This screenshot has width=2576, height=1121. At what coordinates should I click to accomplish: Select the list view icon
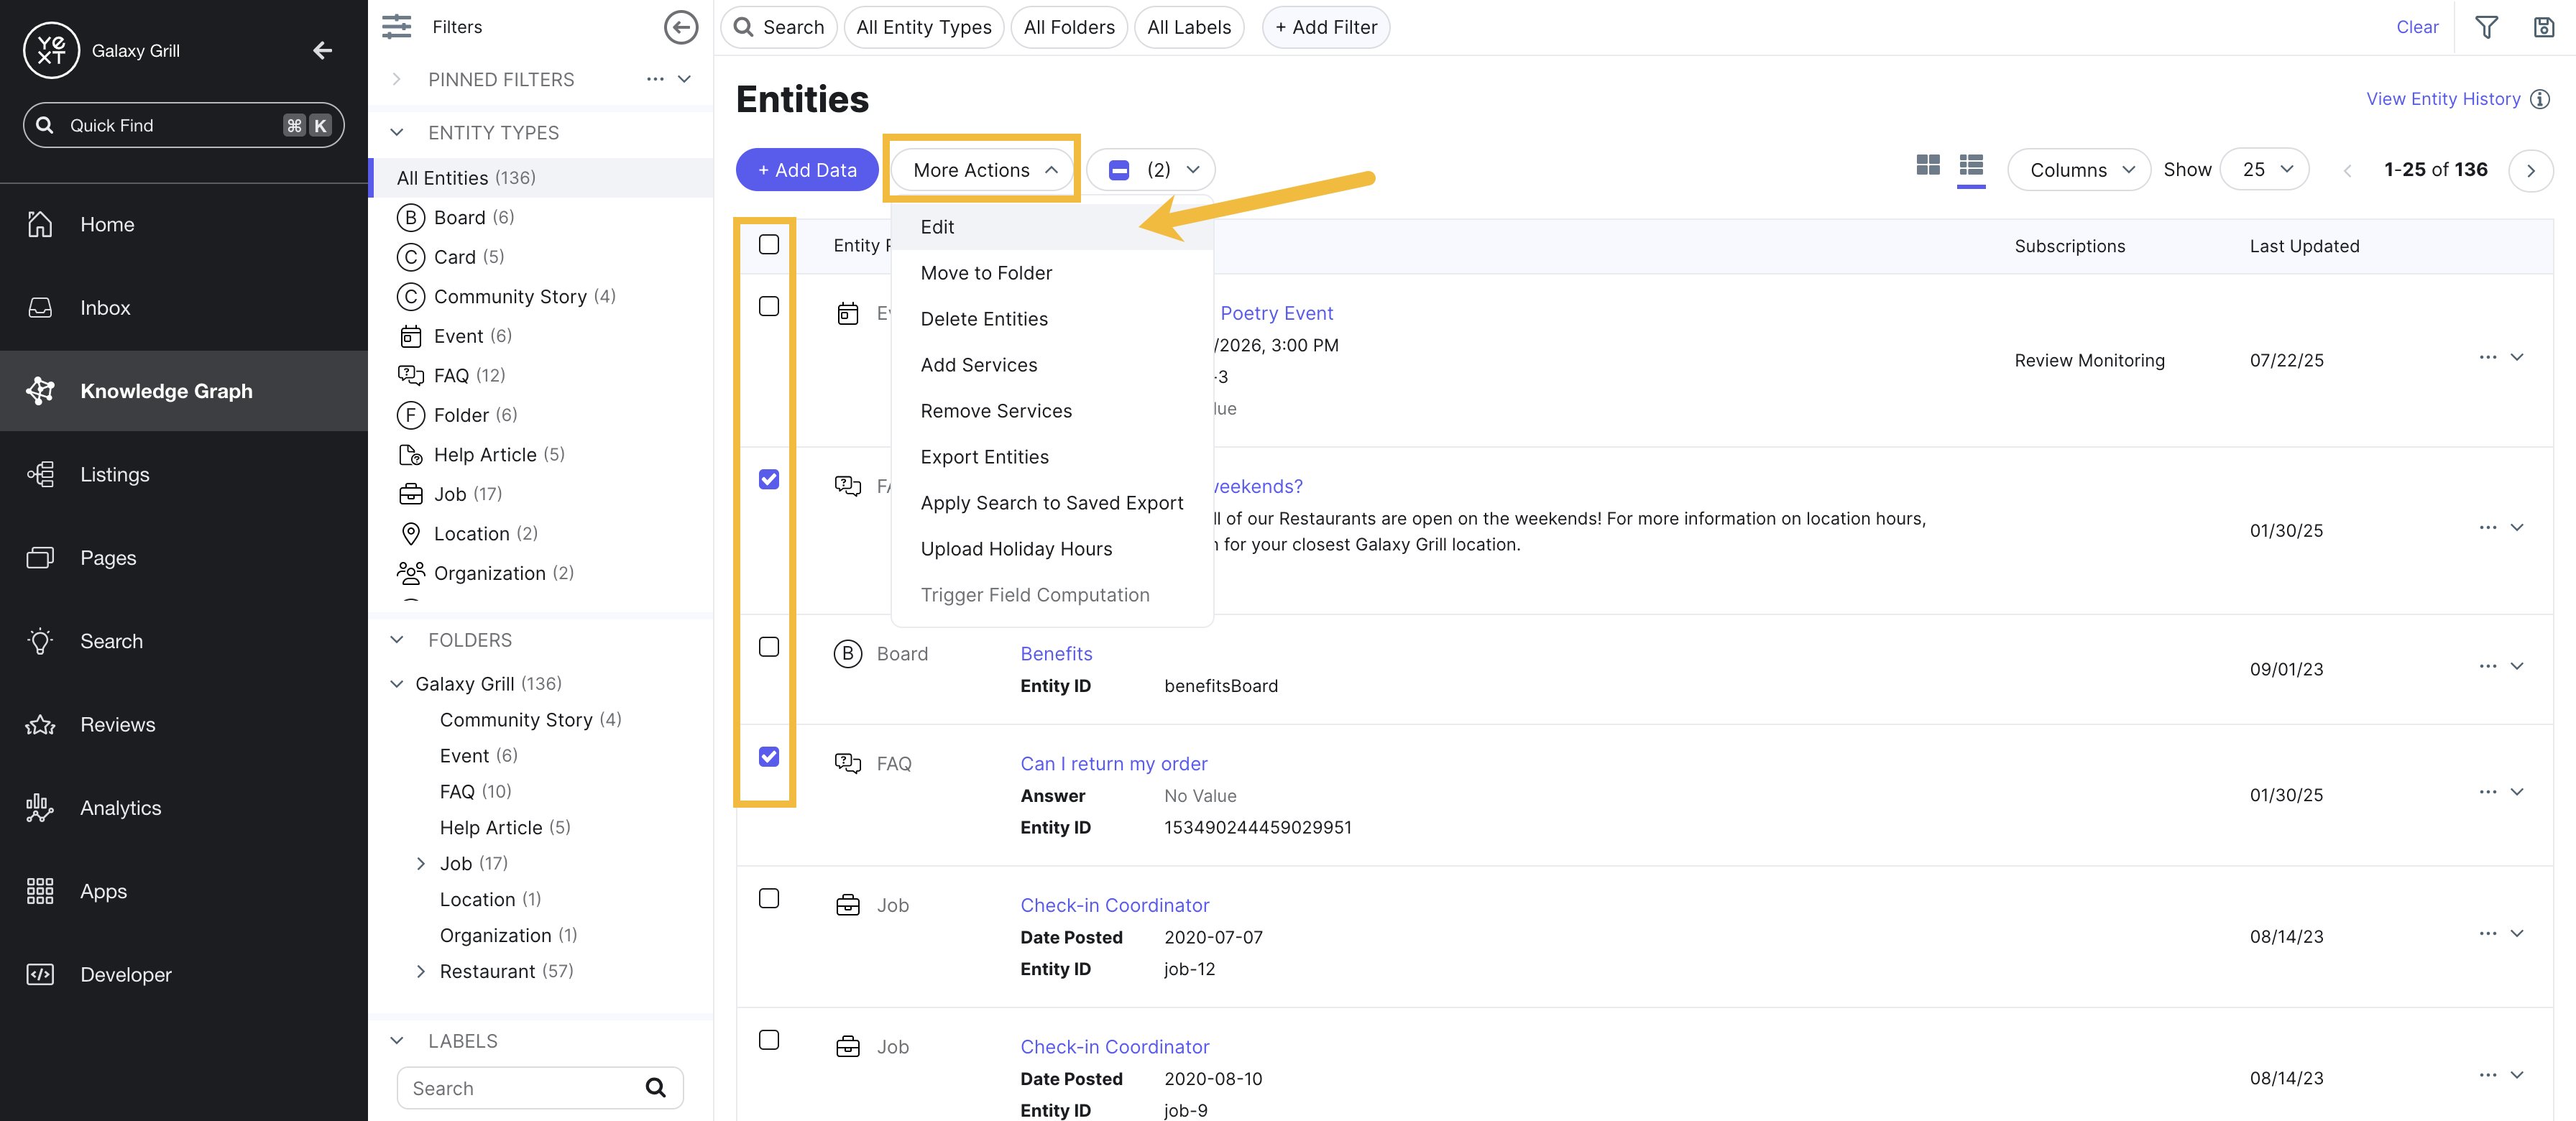pos(1971,166)
